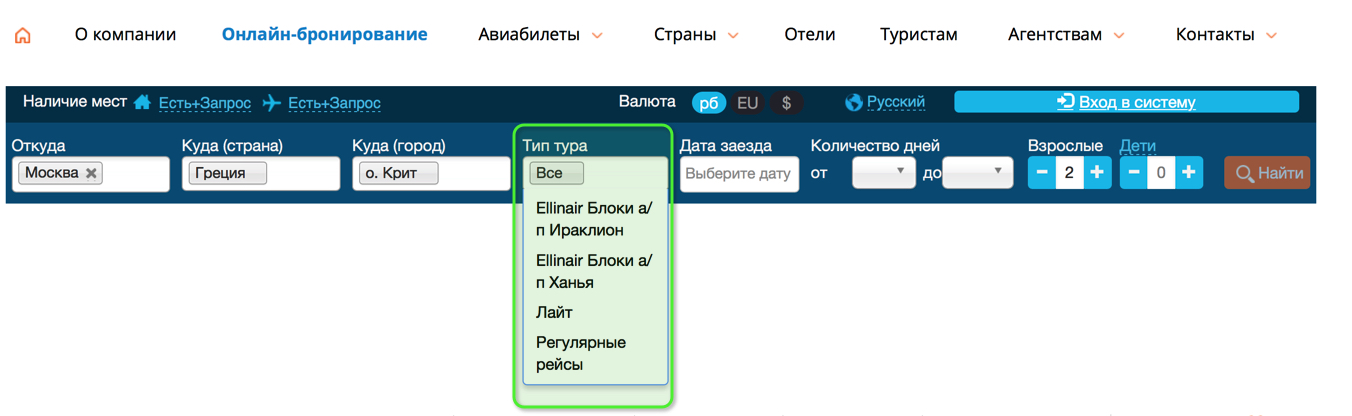Screen dimensions: 1352x416
Task: Open the days "до" dropdown
Action: (976, 173)
